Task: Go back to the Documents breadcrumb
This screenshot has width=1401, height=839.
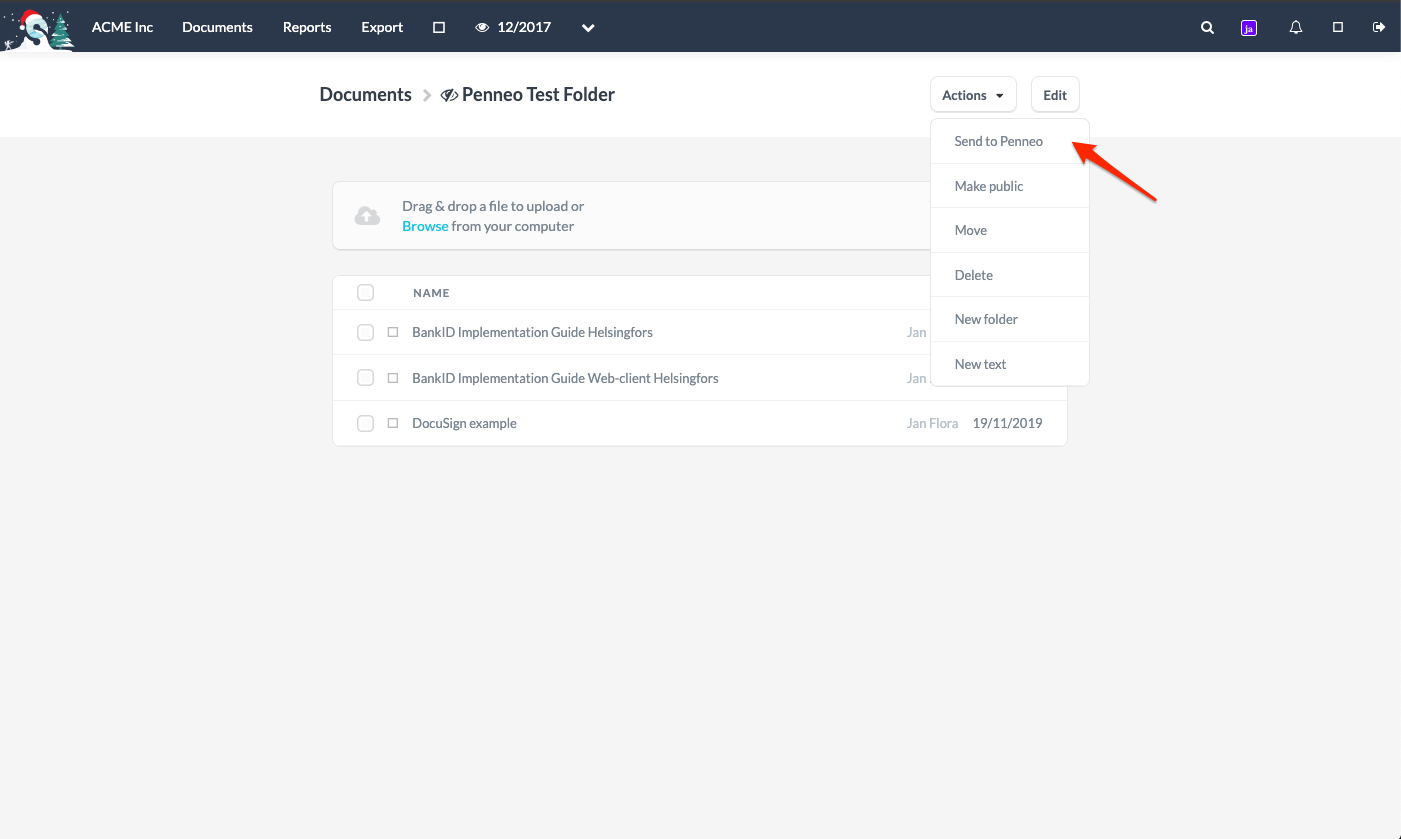Action: [365, 95]
